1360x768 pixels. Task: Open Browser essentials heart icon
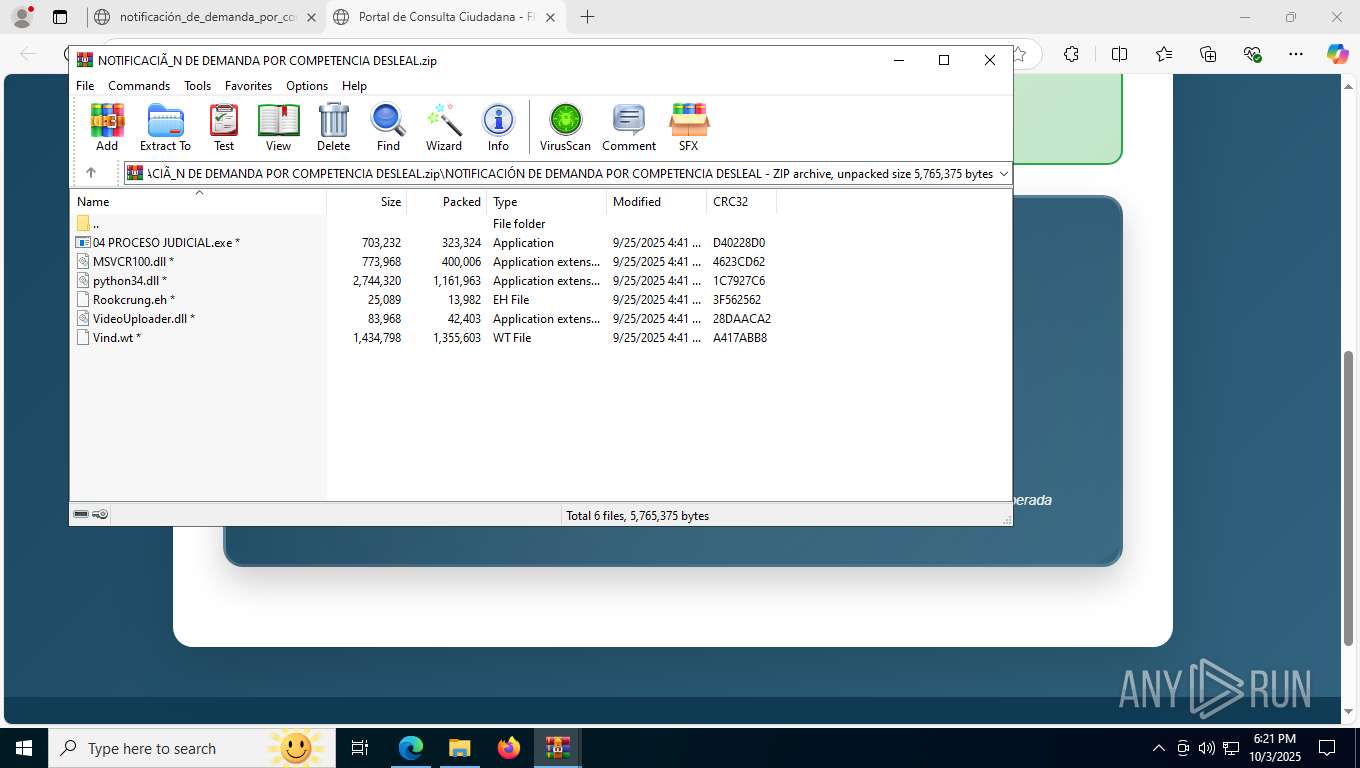tap(1252, 54)
